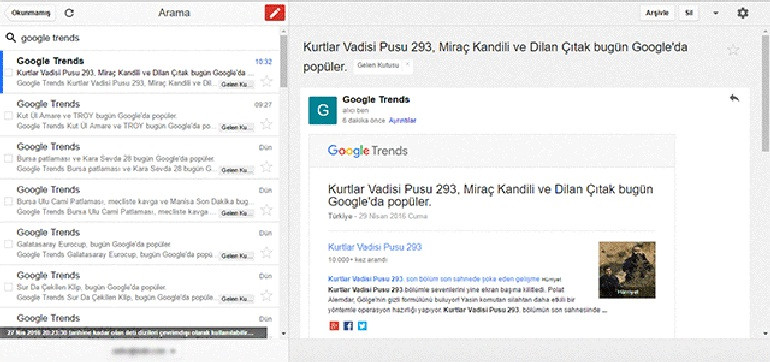
Task: Open the Bursa Ulu Cami Patlaması email
Action: 140,200
